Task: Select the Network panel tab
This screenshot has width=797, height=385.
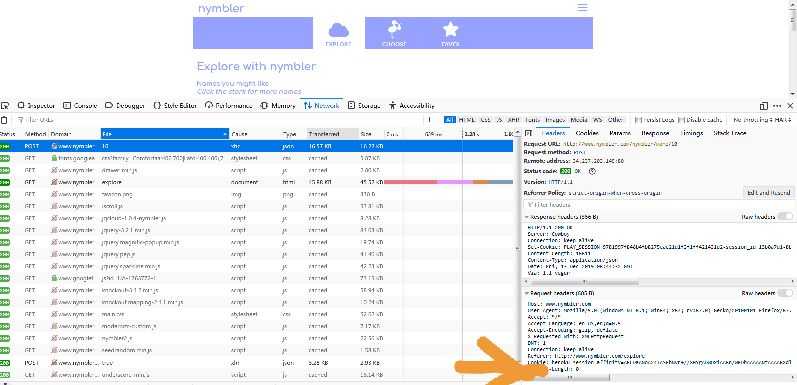Action: coord(321,106)
